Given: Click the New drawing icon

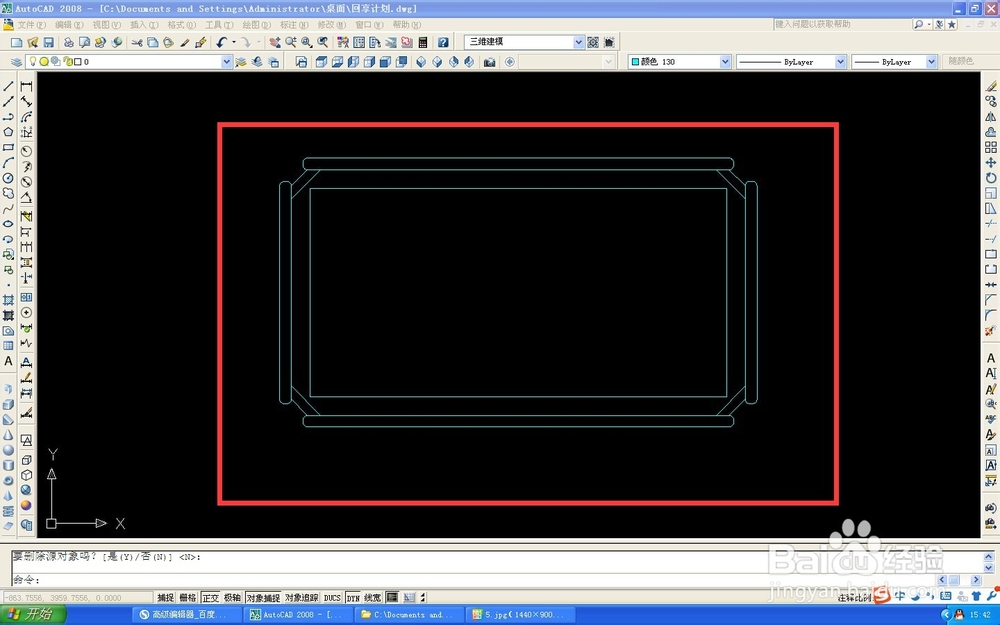Looking at the screenshot, I should 17,42.
